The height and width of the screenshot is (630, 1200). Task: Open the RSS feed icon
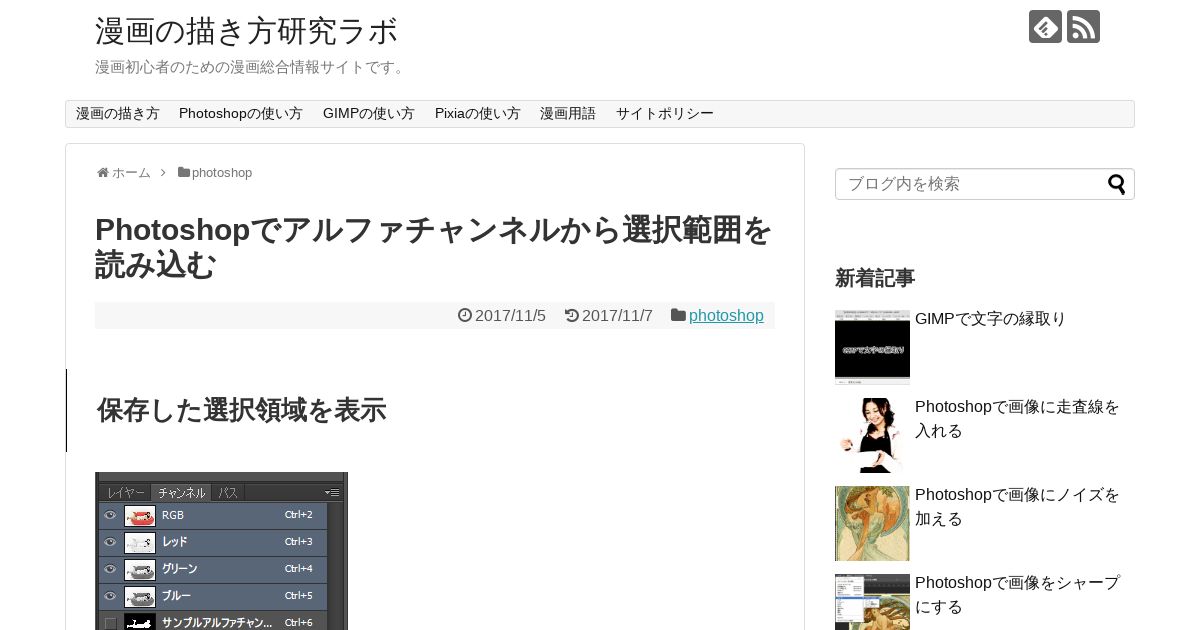[1083, 26]
